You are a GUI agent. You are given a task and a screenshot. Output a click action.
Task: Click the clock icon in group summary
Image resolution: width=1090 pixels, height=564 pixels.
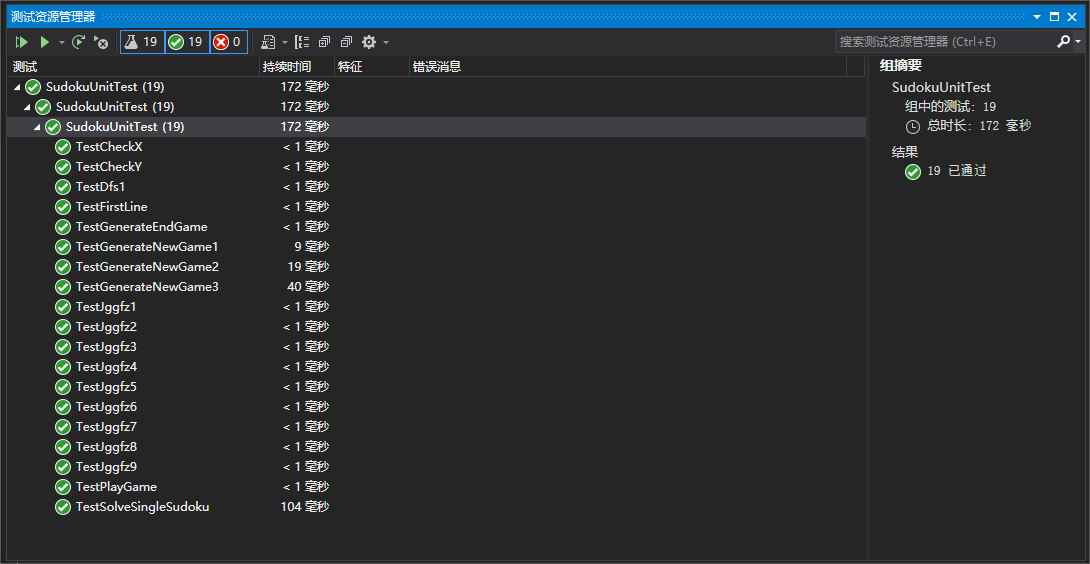pyautogui.click(x=913, y=127)
